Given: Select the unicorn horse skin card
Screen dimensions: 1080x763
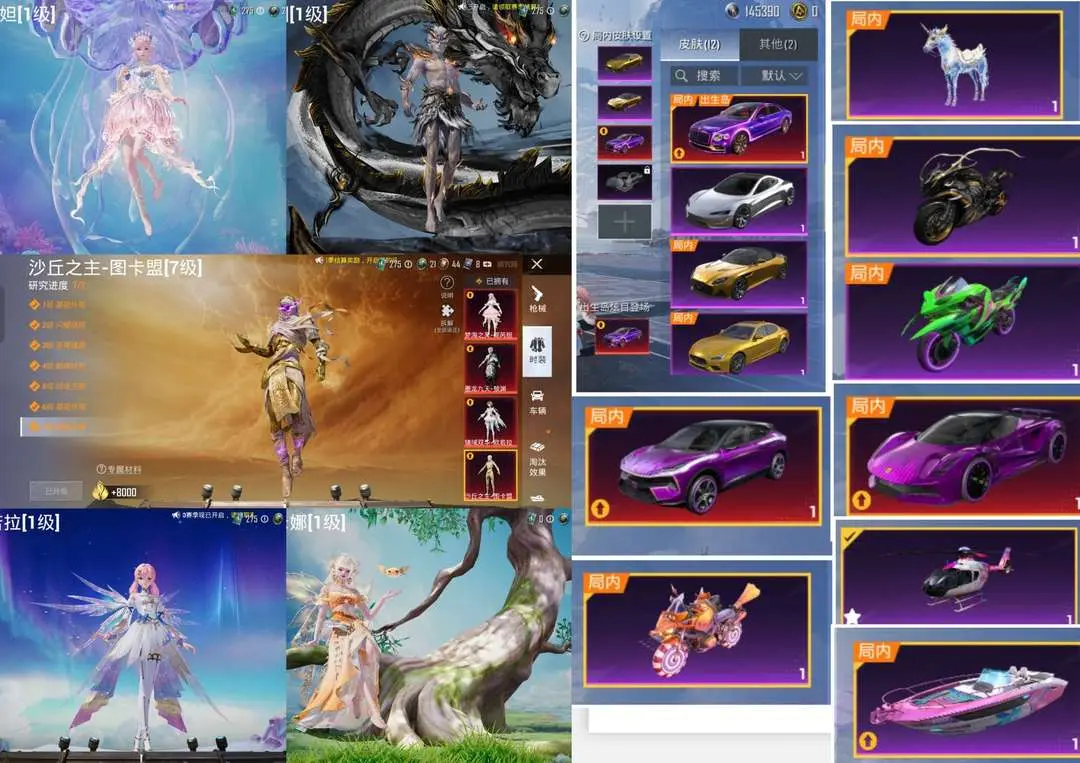Looking at the screenshot, I should (x=955, y=65).
